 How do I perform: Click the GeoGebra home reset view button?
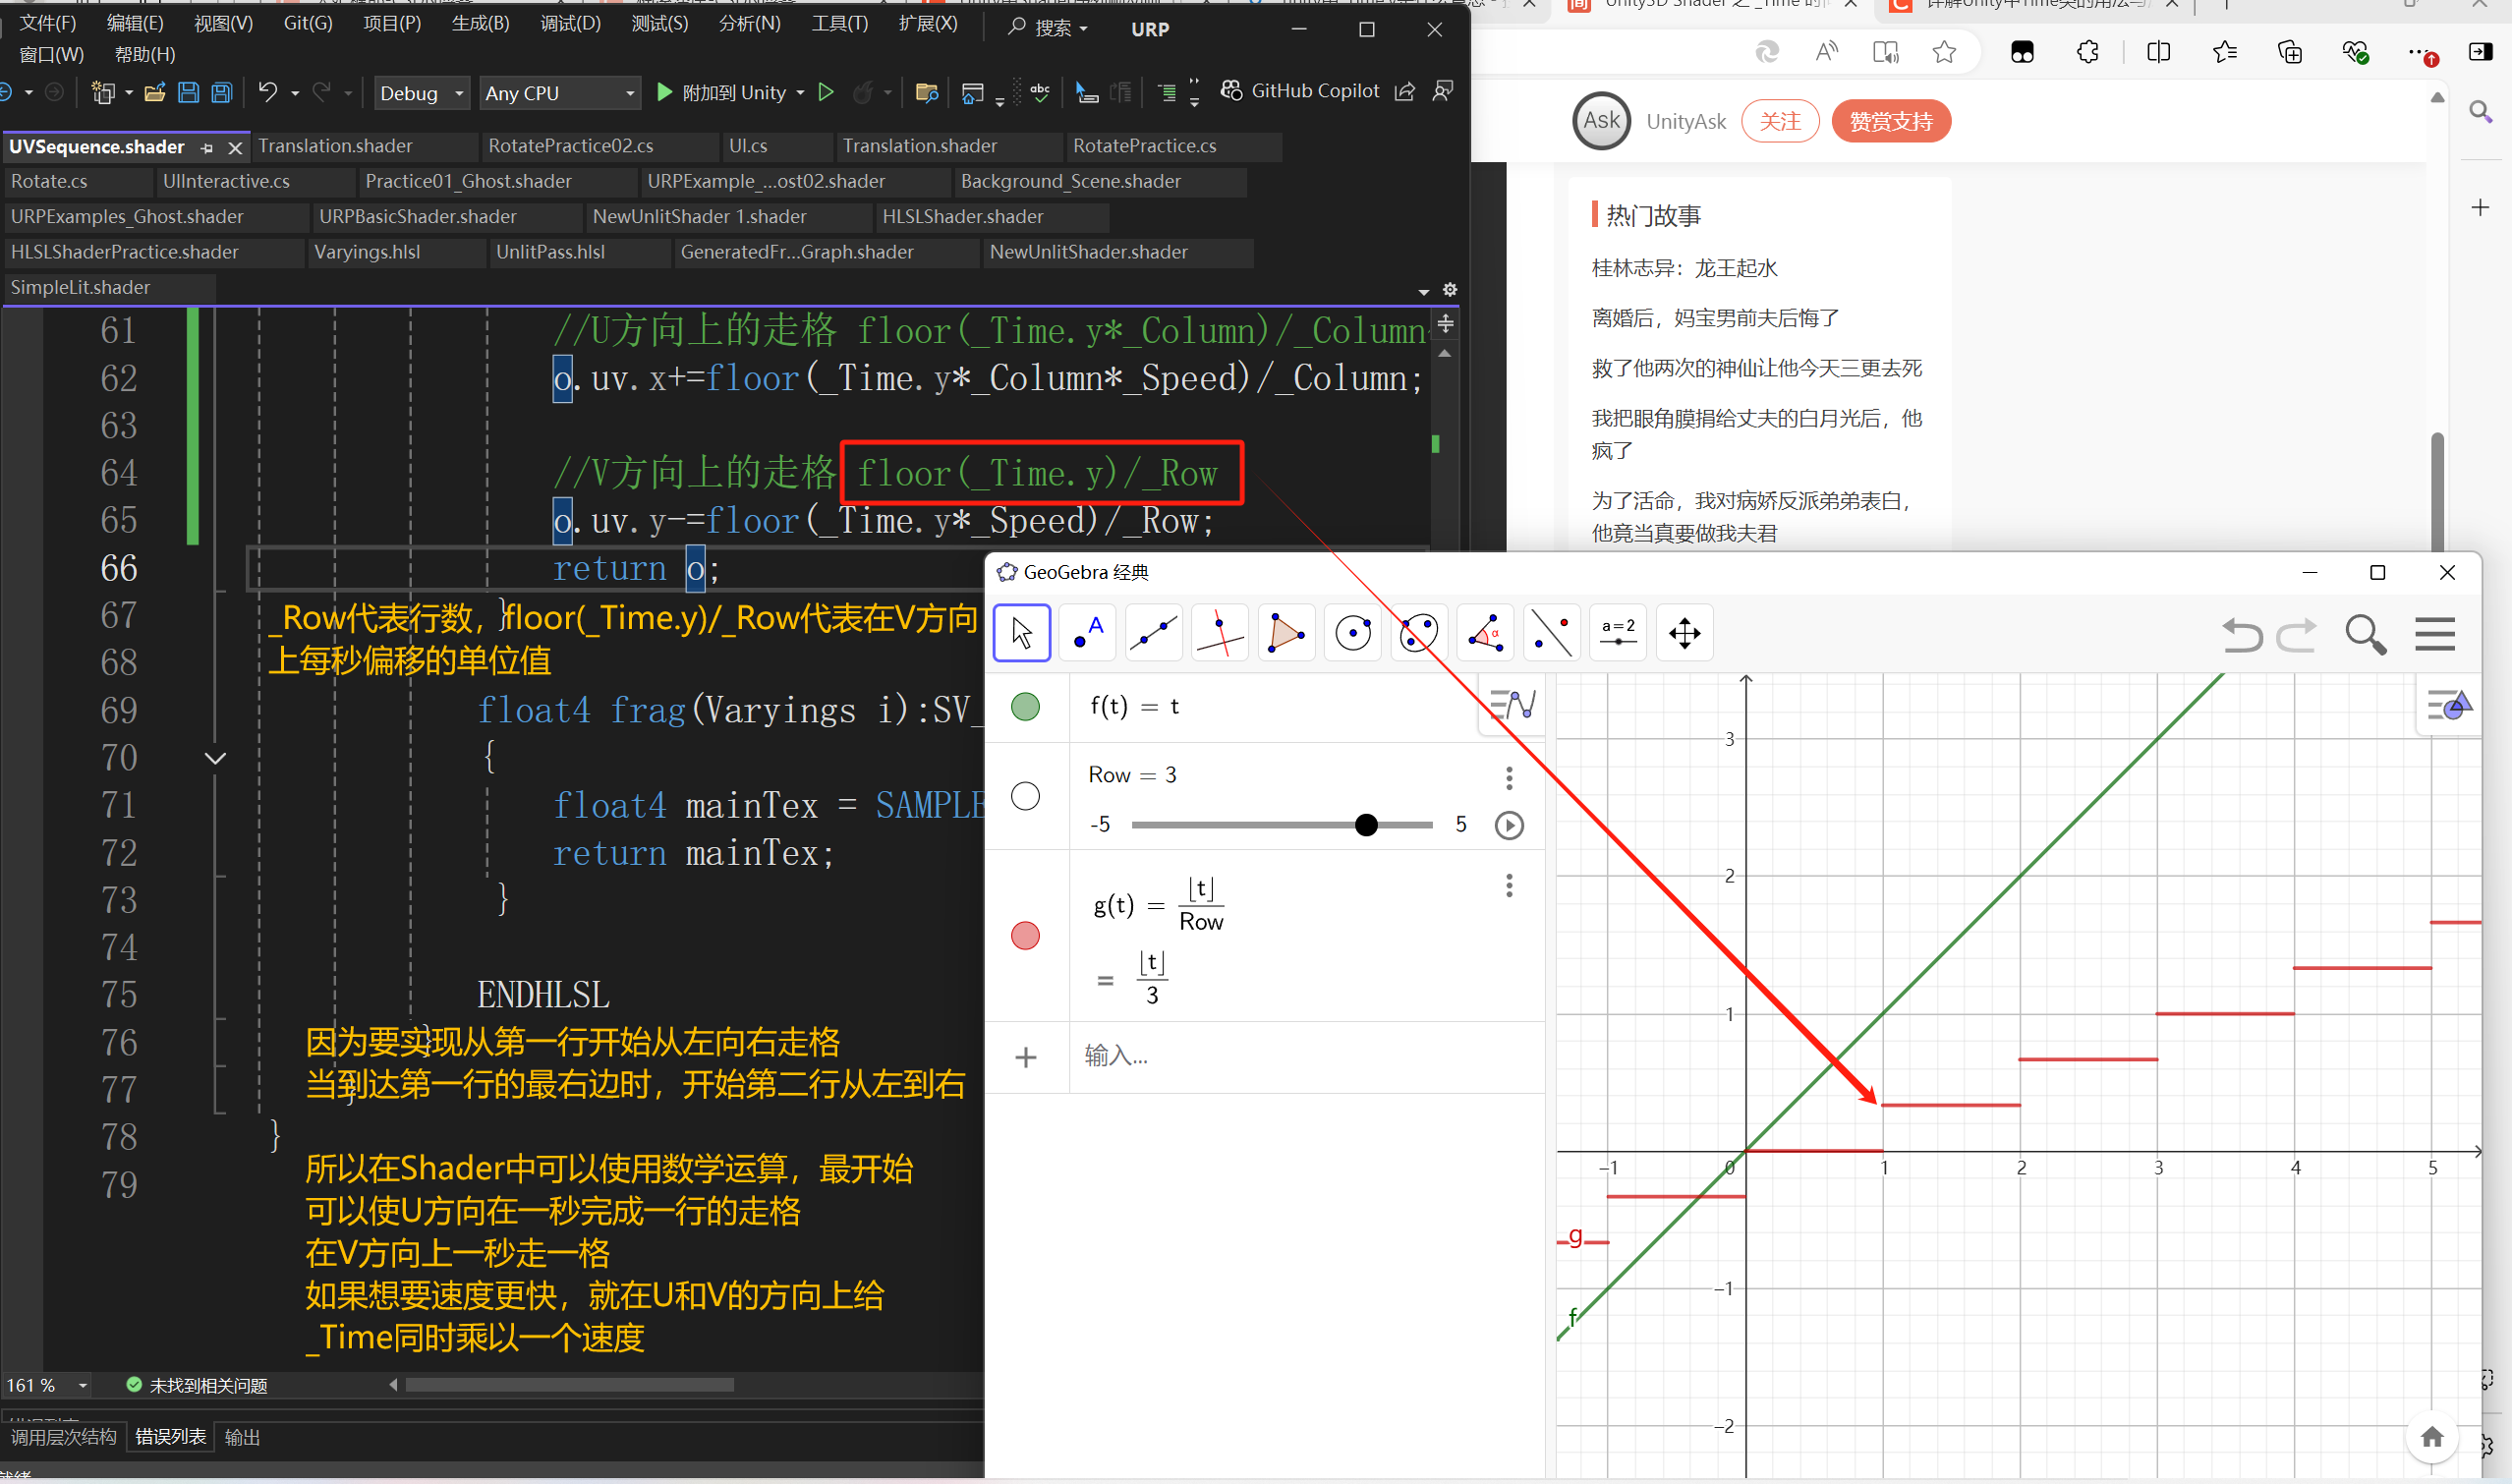2432,1437
